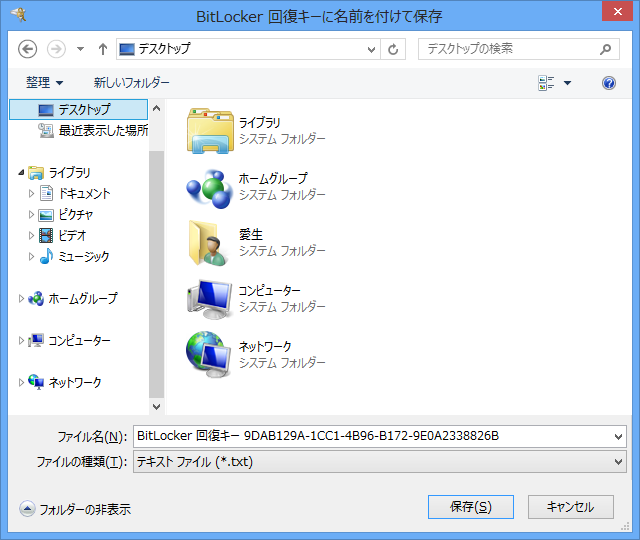Toggle フォルダーの非表示 to hide folders
Image resolution: width=640 pixels, height=540 pixels.
point(75,509)
